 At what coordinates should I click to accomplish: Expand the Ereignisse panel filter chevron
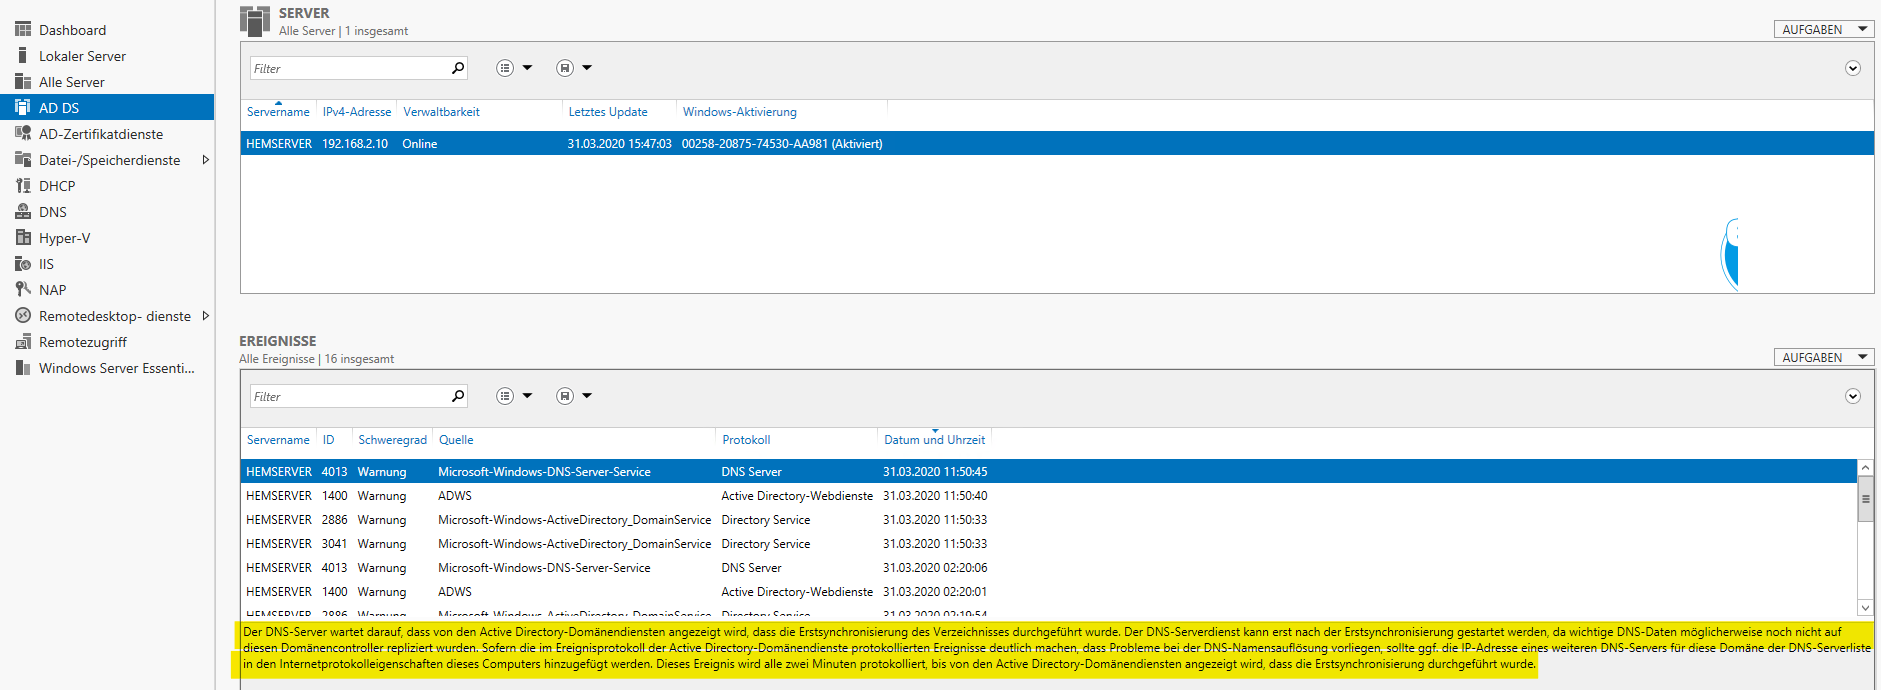pyautogui.click(x=1853, y=396)
